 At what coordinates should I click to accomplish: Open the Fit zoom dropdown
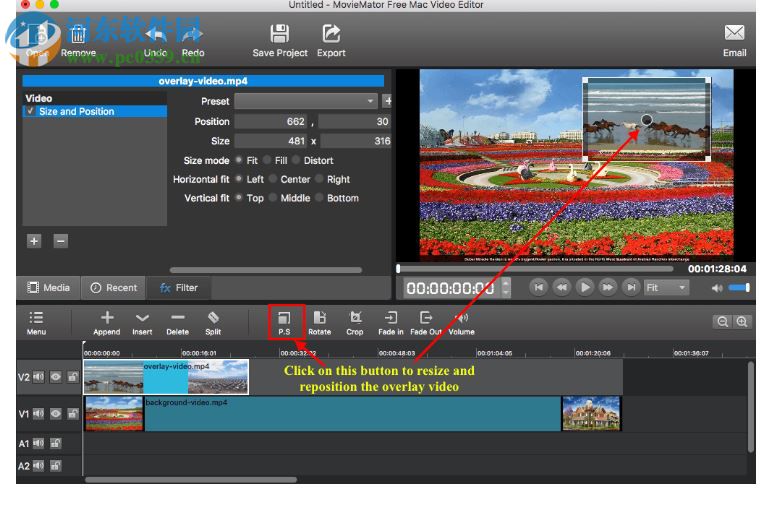tap(666, 288)
